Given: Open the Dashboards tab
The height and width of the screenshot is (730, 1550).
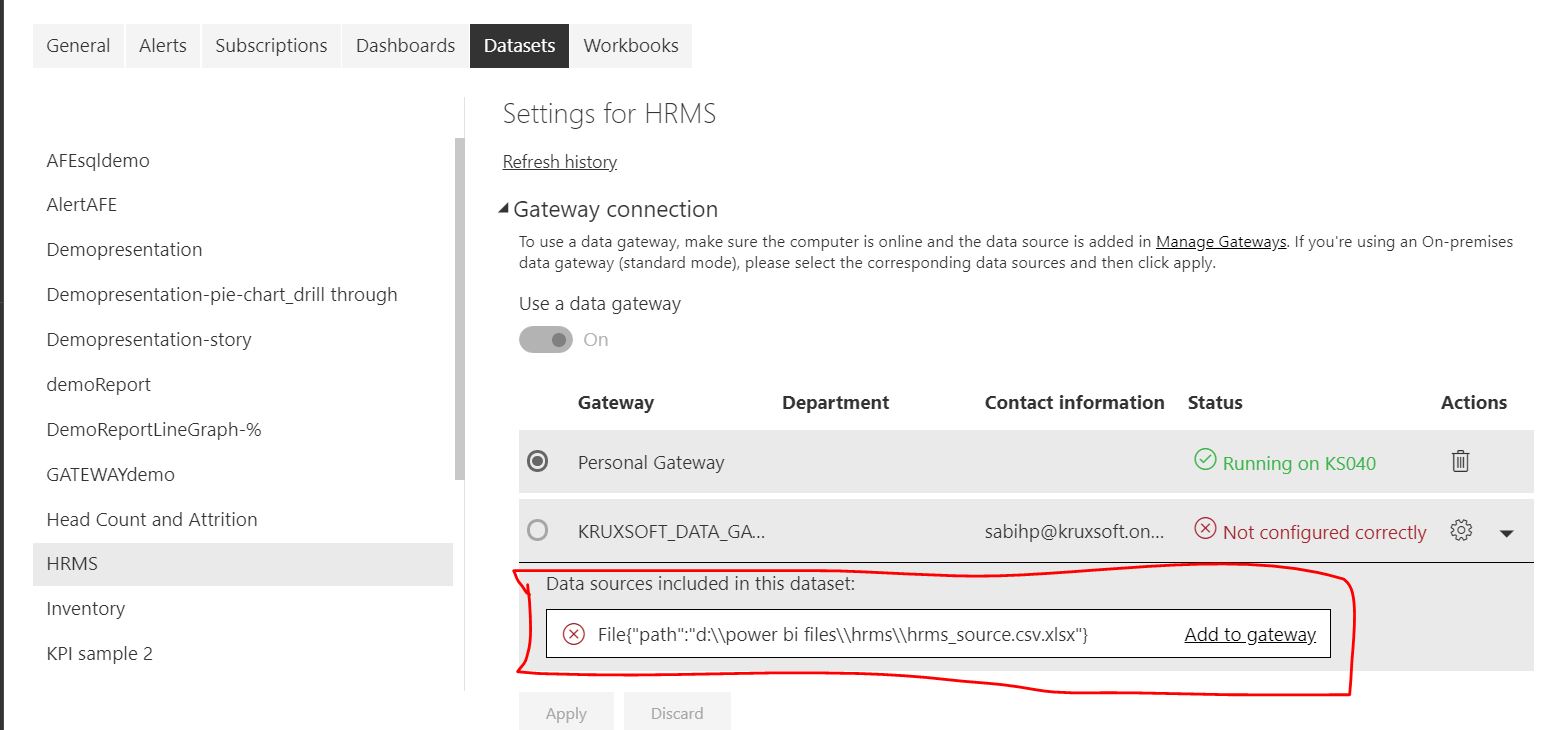Looking at the screenshot, I should pos(405,46).
